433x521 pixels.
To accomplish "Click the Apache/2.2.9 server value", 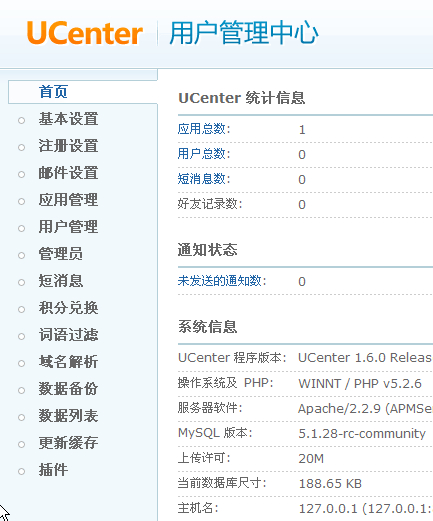I will click(365, 408).
